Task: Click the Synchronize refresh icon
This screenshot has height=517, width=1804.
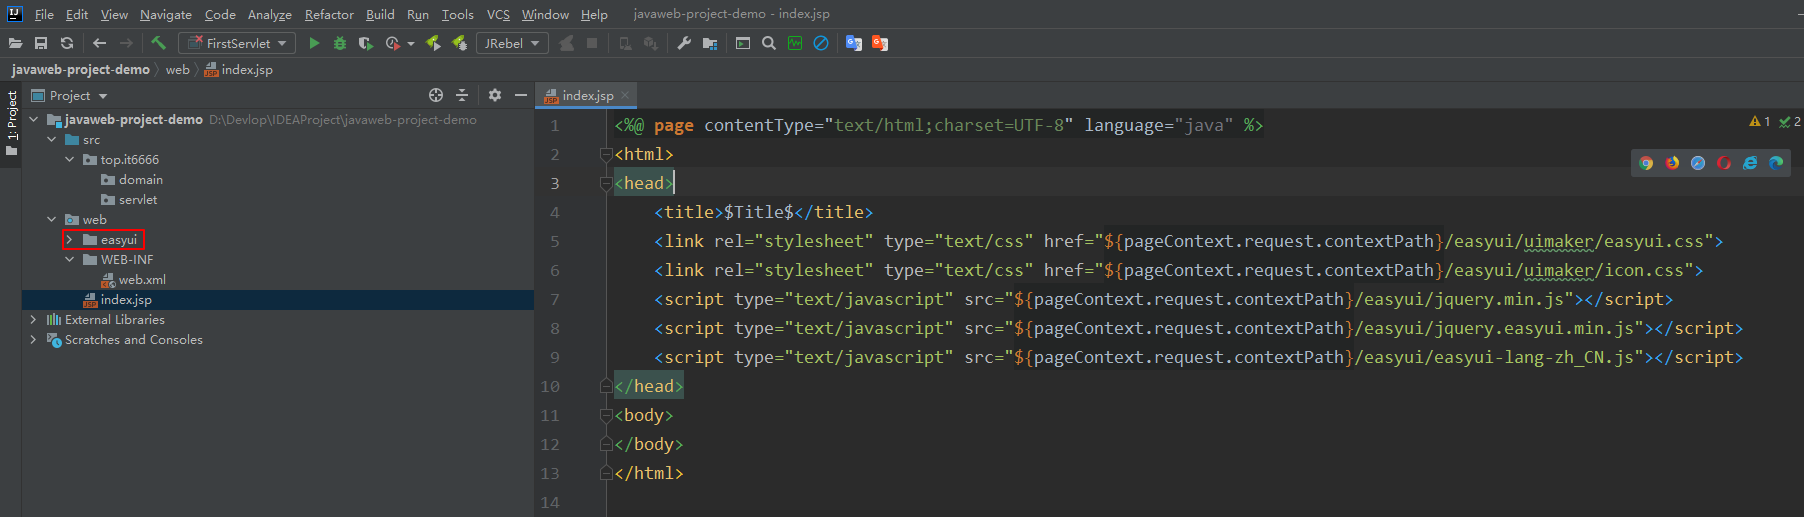Action: (67, 43)
